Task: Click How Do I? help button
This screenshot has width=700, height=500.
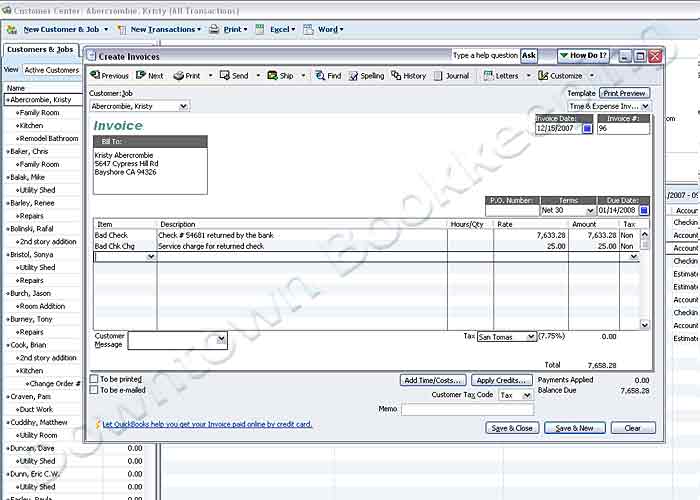Action: [583, 55]
